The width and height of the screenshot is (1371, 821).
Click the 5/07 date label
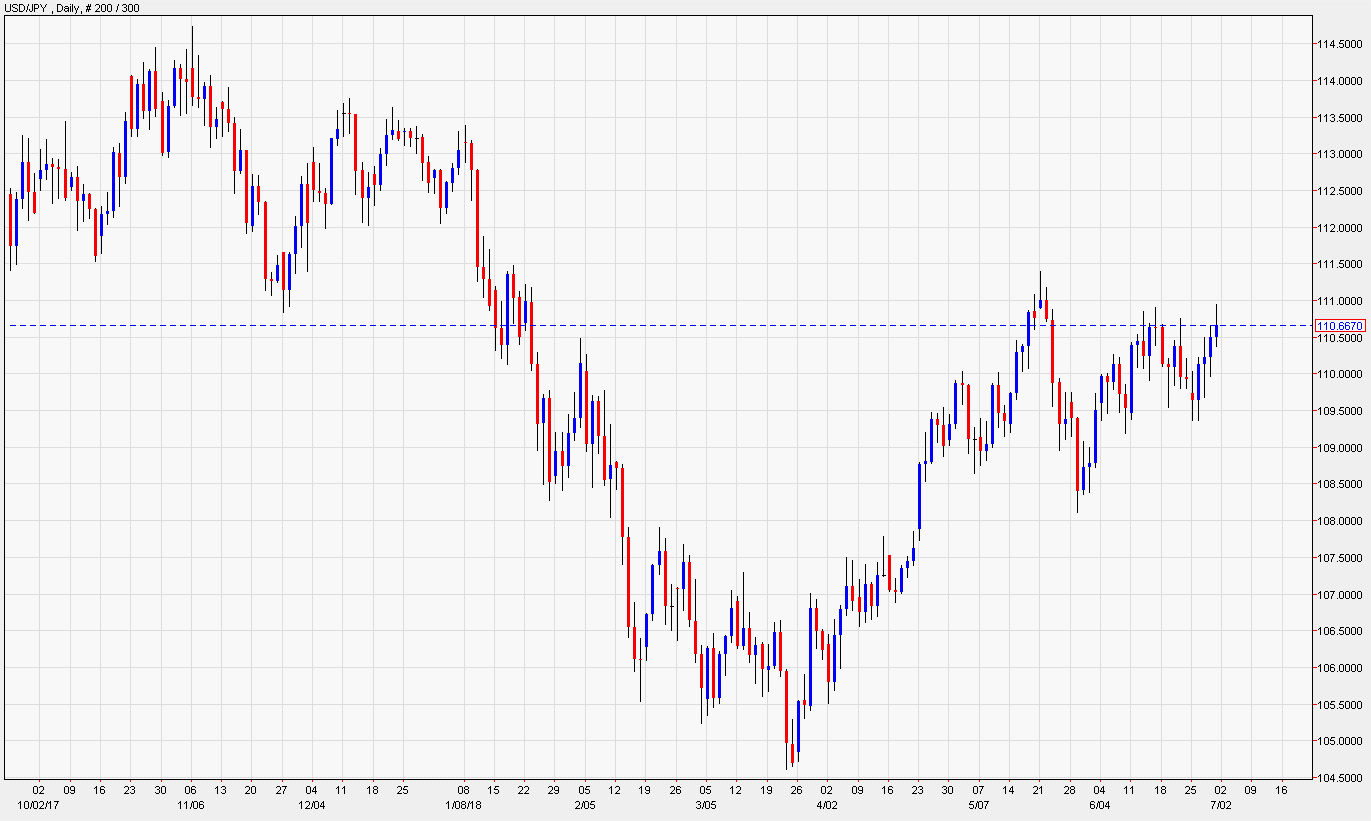click(979, 805)
